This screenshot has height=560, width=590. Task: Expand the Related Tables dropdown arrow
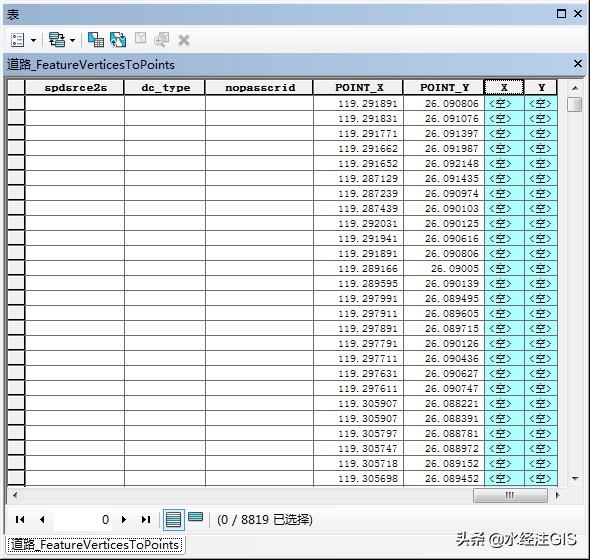[72, 40]
